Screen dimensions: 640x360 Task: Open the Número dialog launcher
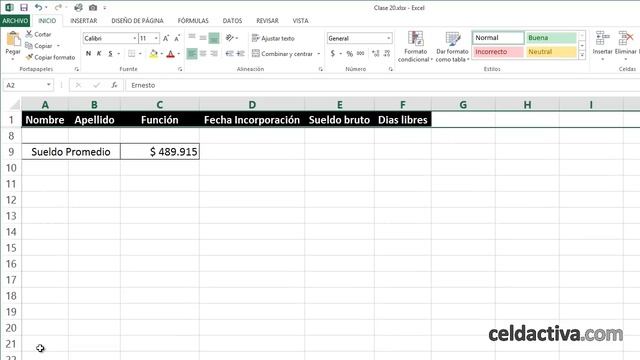click(391, 69)
